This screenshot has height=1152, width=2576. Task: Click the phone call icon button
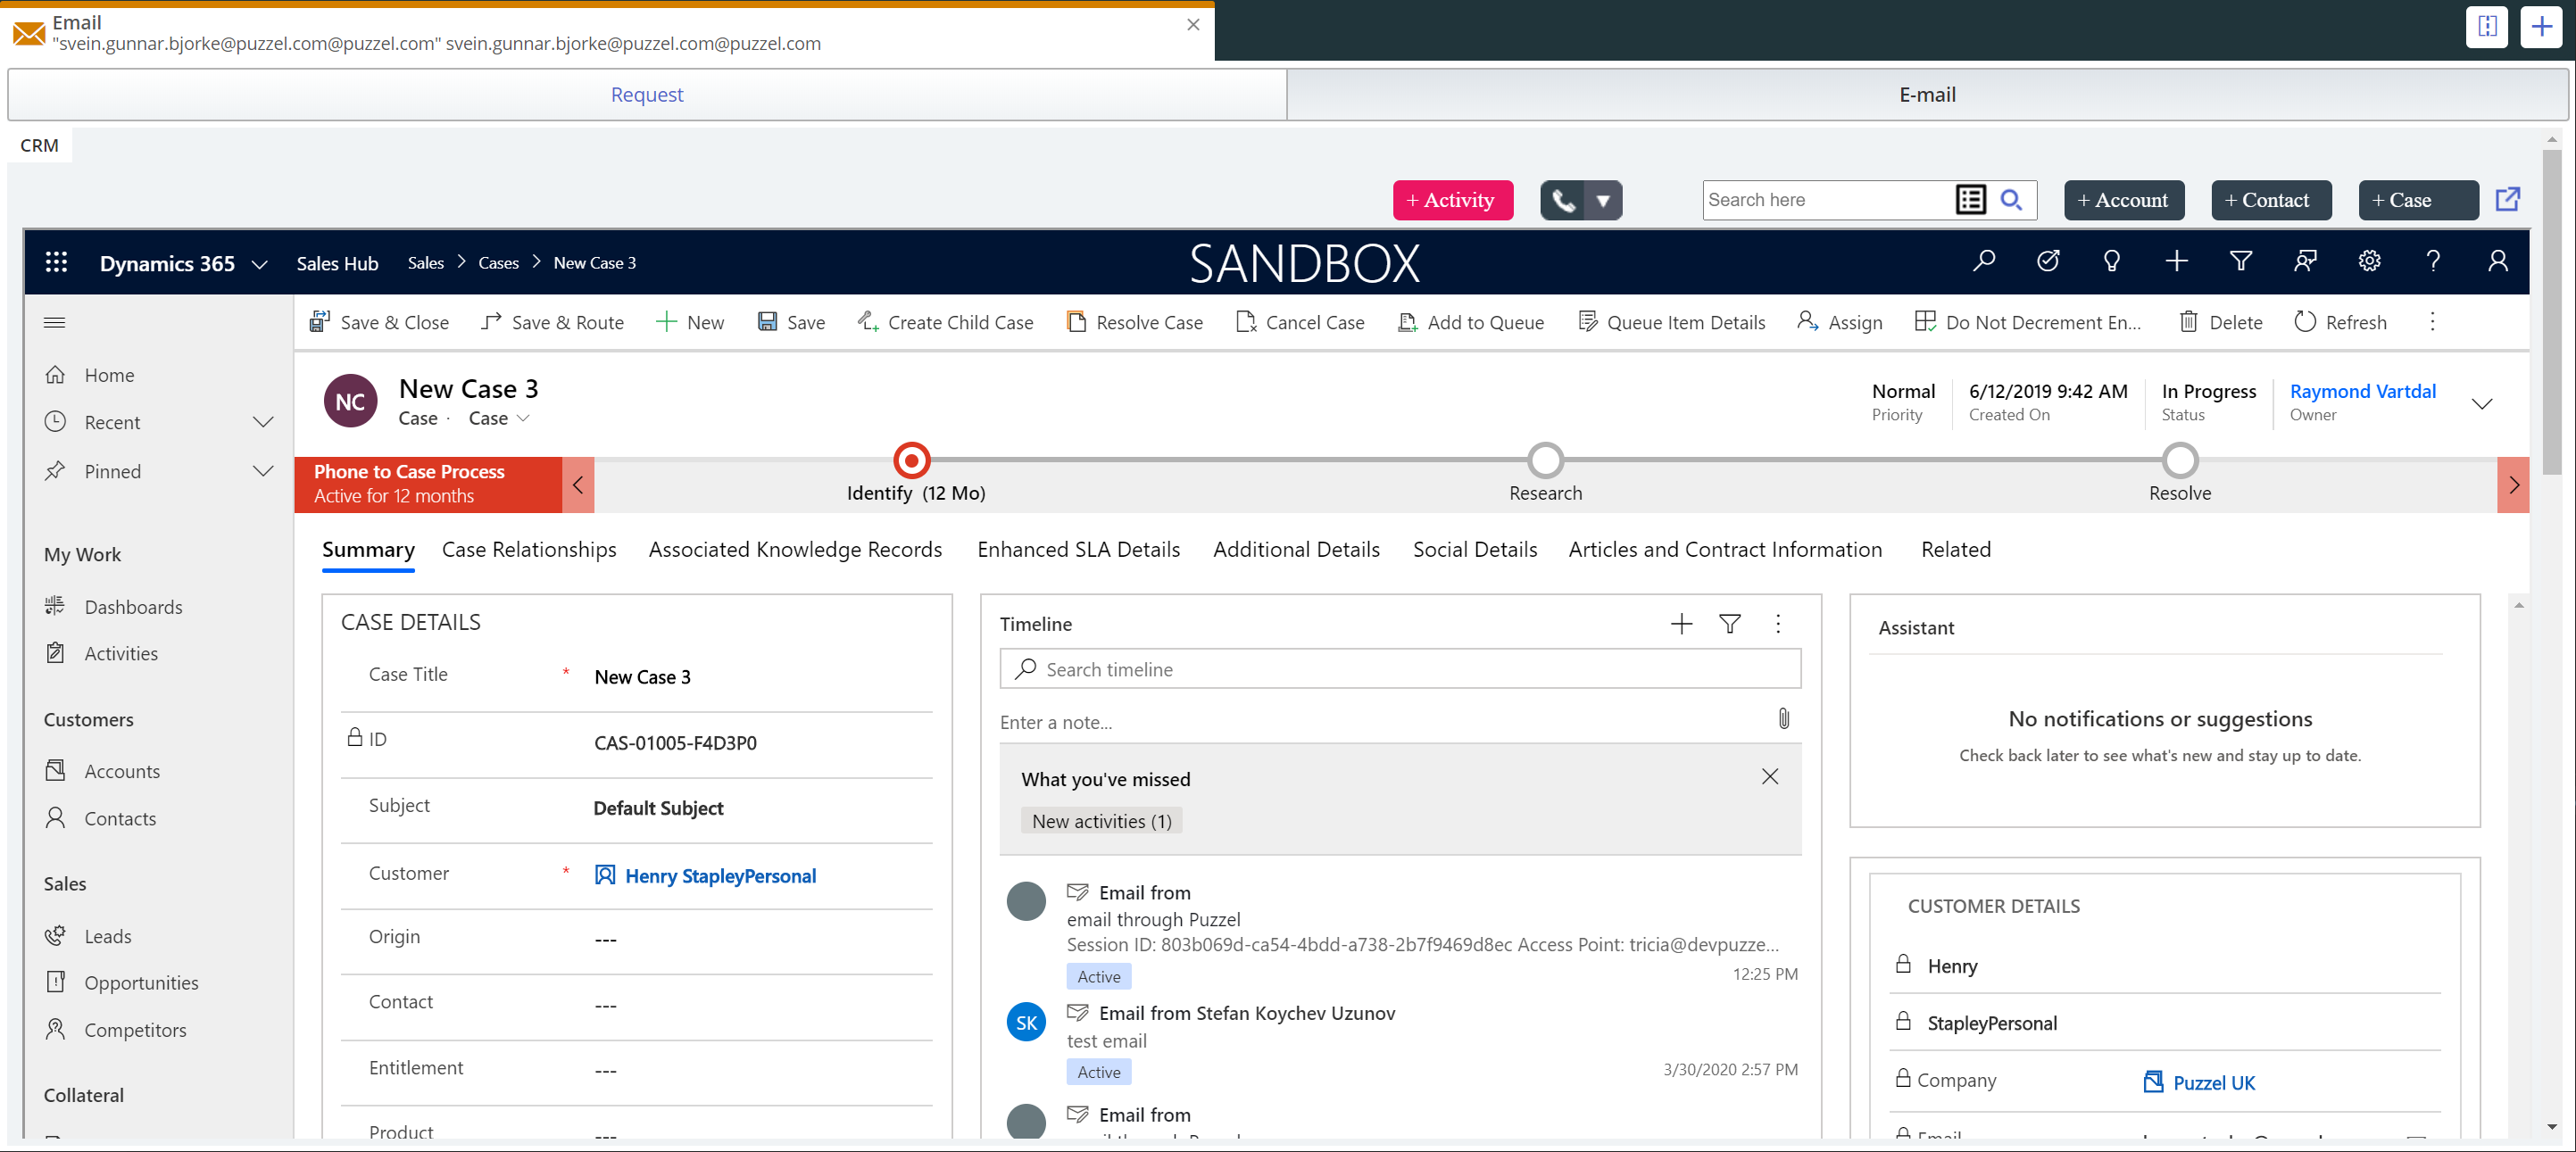click(1563, 201)
